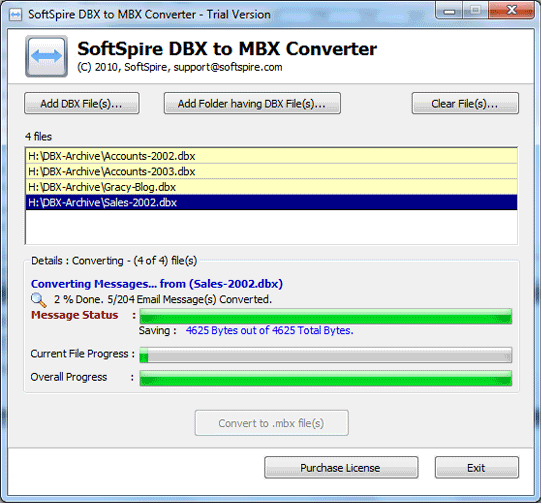Screen dimensions: 542x504
Task: Click Add Folder having DBX File(s) button
Action: (x=252, y=103)
